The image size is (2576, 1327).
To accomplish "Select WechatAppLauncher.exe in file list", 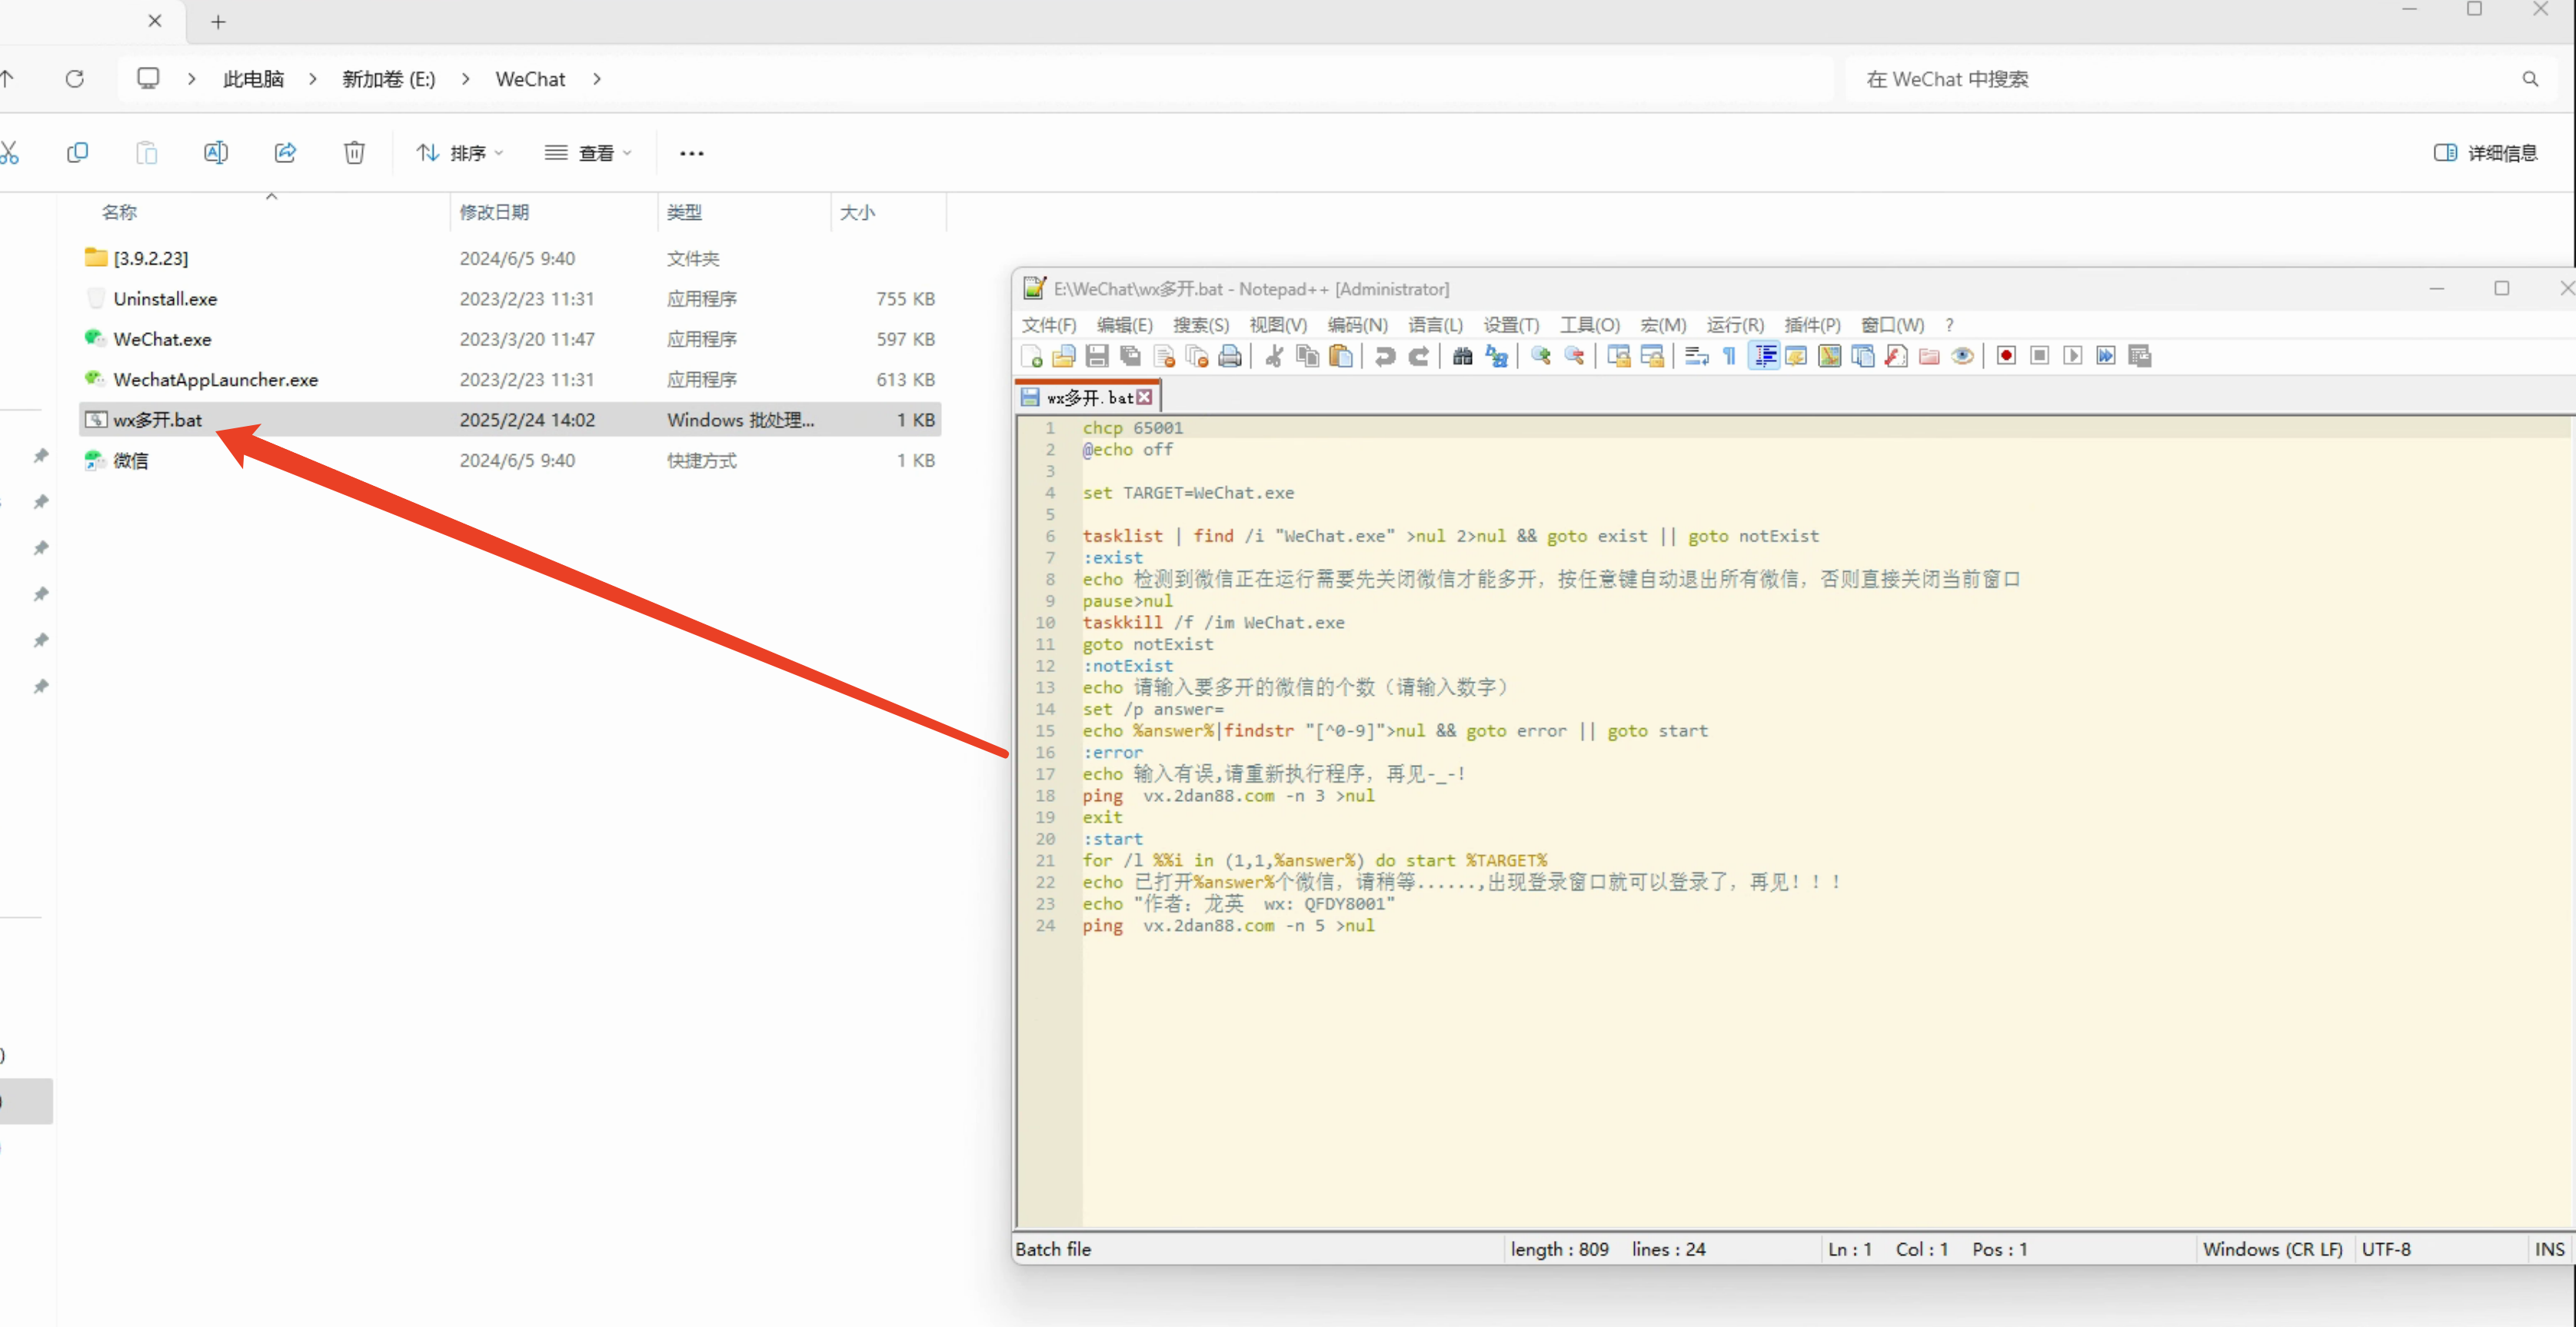I will pyautogui.click(x=510, y=379).
